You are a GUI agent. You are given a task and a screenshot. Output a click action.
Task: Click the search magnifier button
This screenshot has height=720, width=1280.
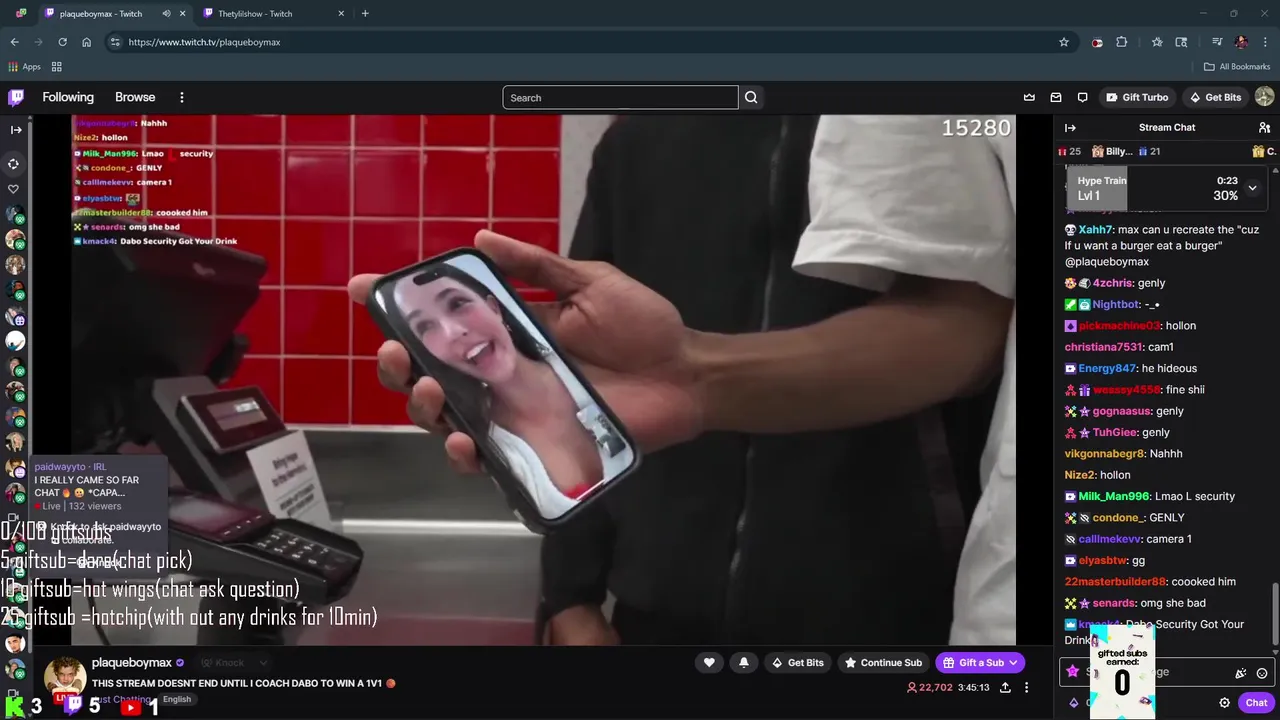[x=751, y=97]
